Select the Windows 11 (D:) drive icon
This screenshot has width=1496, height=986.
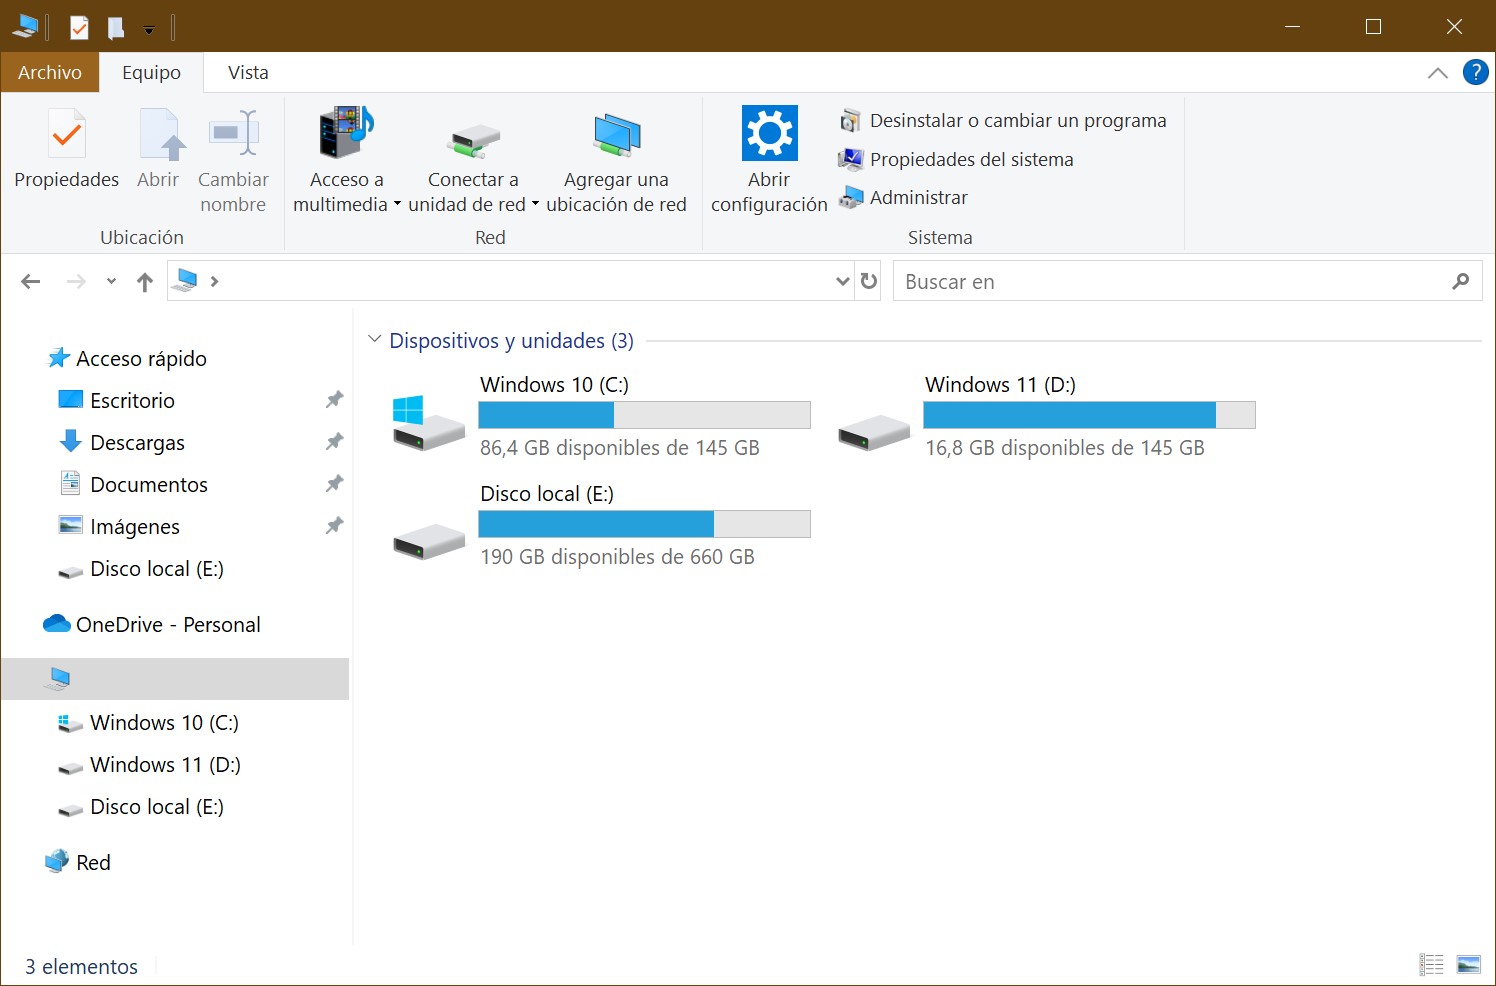874,432
